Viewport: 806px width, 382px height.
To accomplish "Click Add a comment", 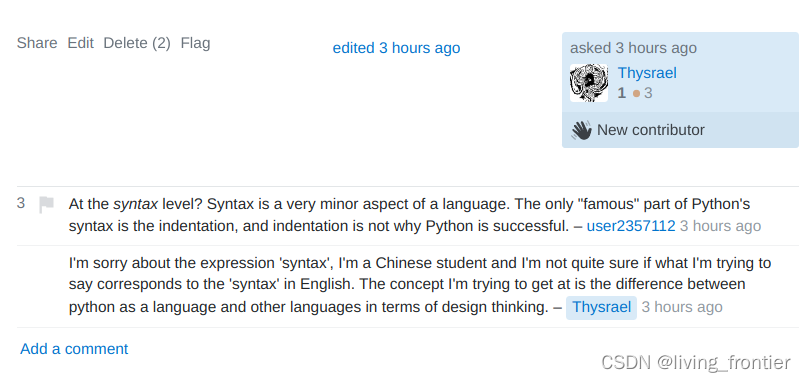I will pyautogui.click(x=74, y=349).
